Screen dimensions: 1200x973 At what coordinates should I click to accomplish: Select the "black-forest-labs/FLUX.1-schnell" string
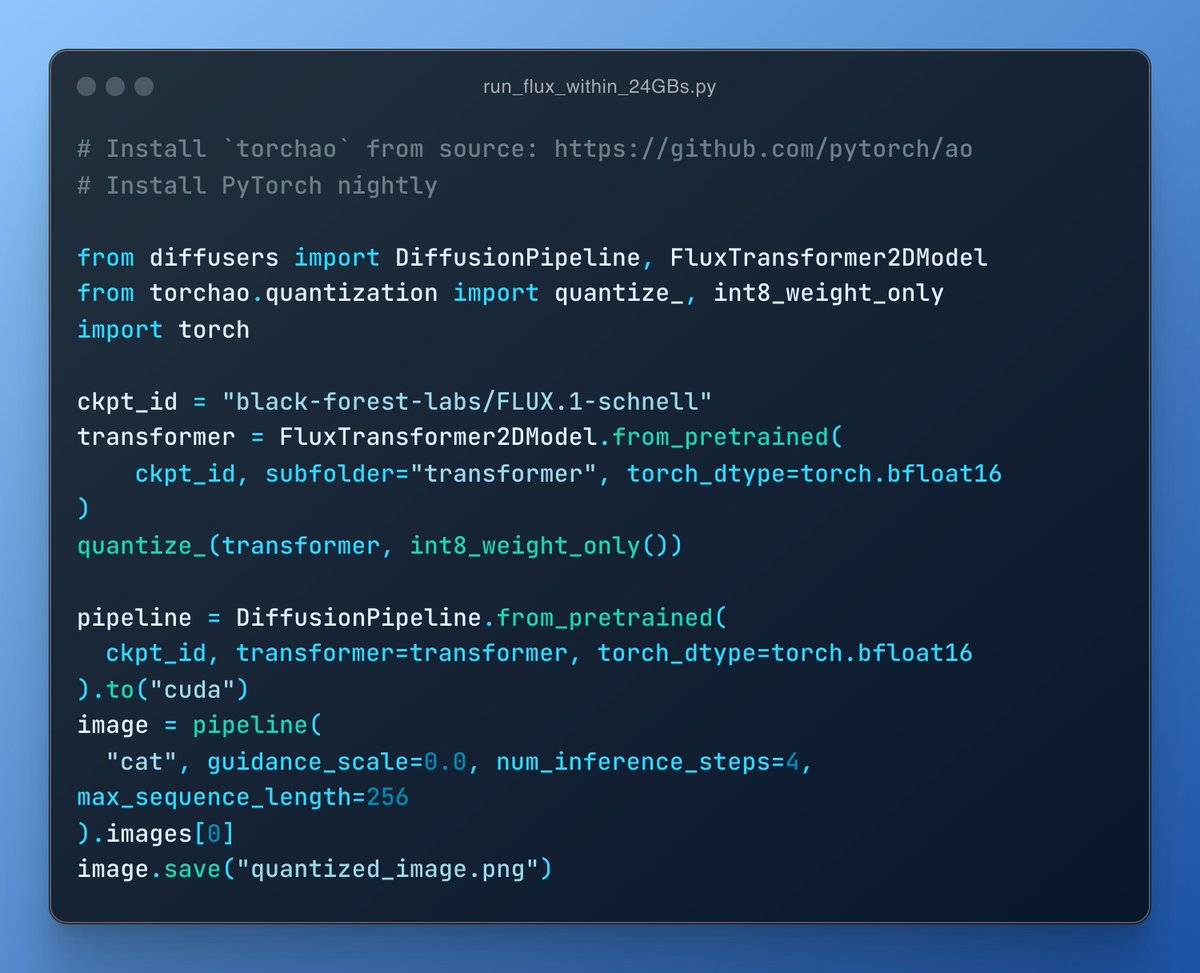click(x=467, y=402)
